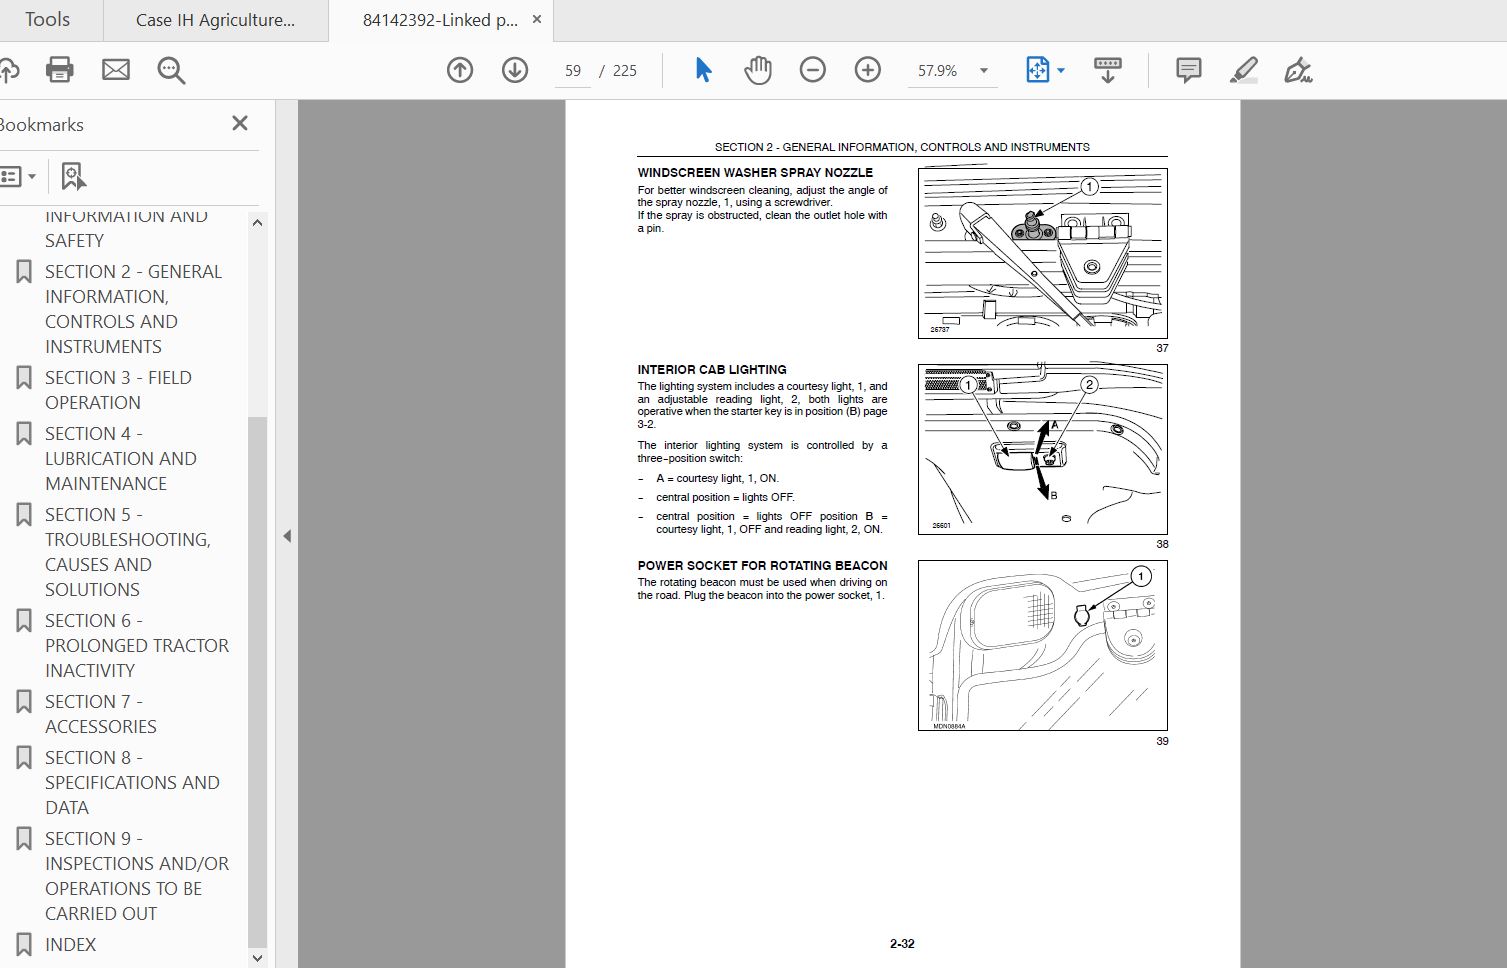Go to previous page arrow
This screenshot has width=1507, height=968.
pos(460,70)
